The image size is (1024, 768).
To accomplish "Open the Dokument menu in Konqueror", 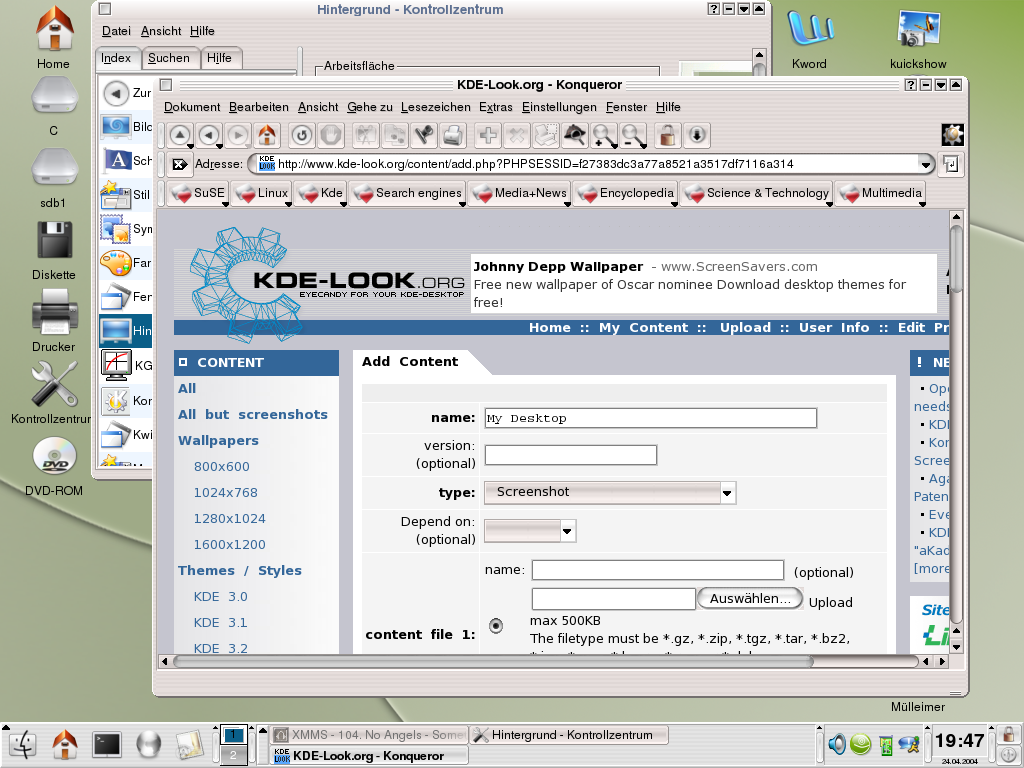I will (192, 107).
